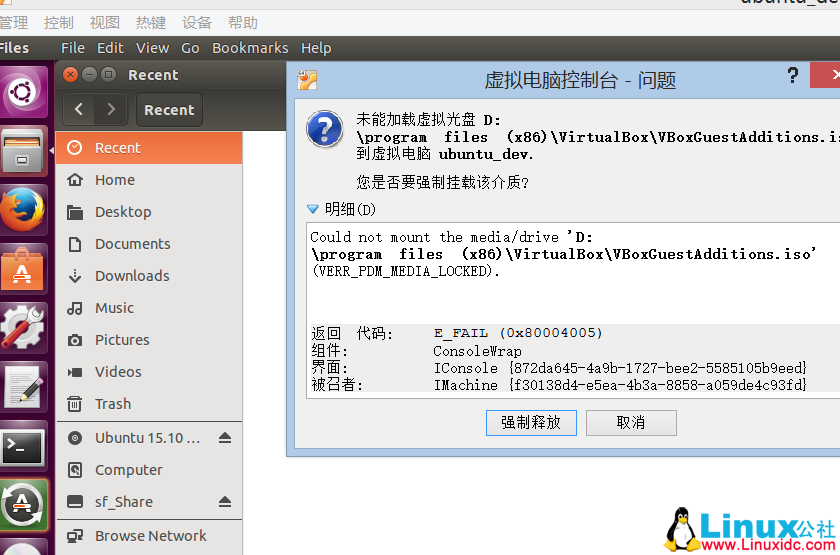Viewport: 840px width, 555px height.
Task: Select the Home label in the sidebar
Action: coord(115,180)
